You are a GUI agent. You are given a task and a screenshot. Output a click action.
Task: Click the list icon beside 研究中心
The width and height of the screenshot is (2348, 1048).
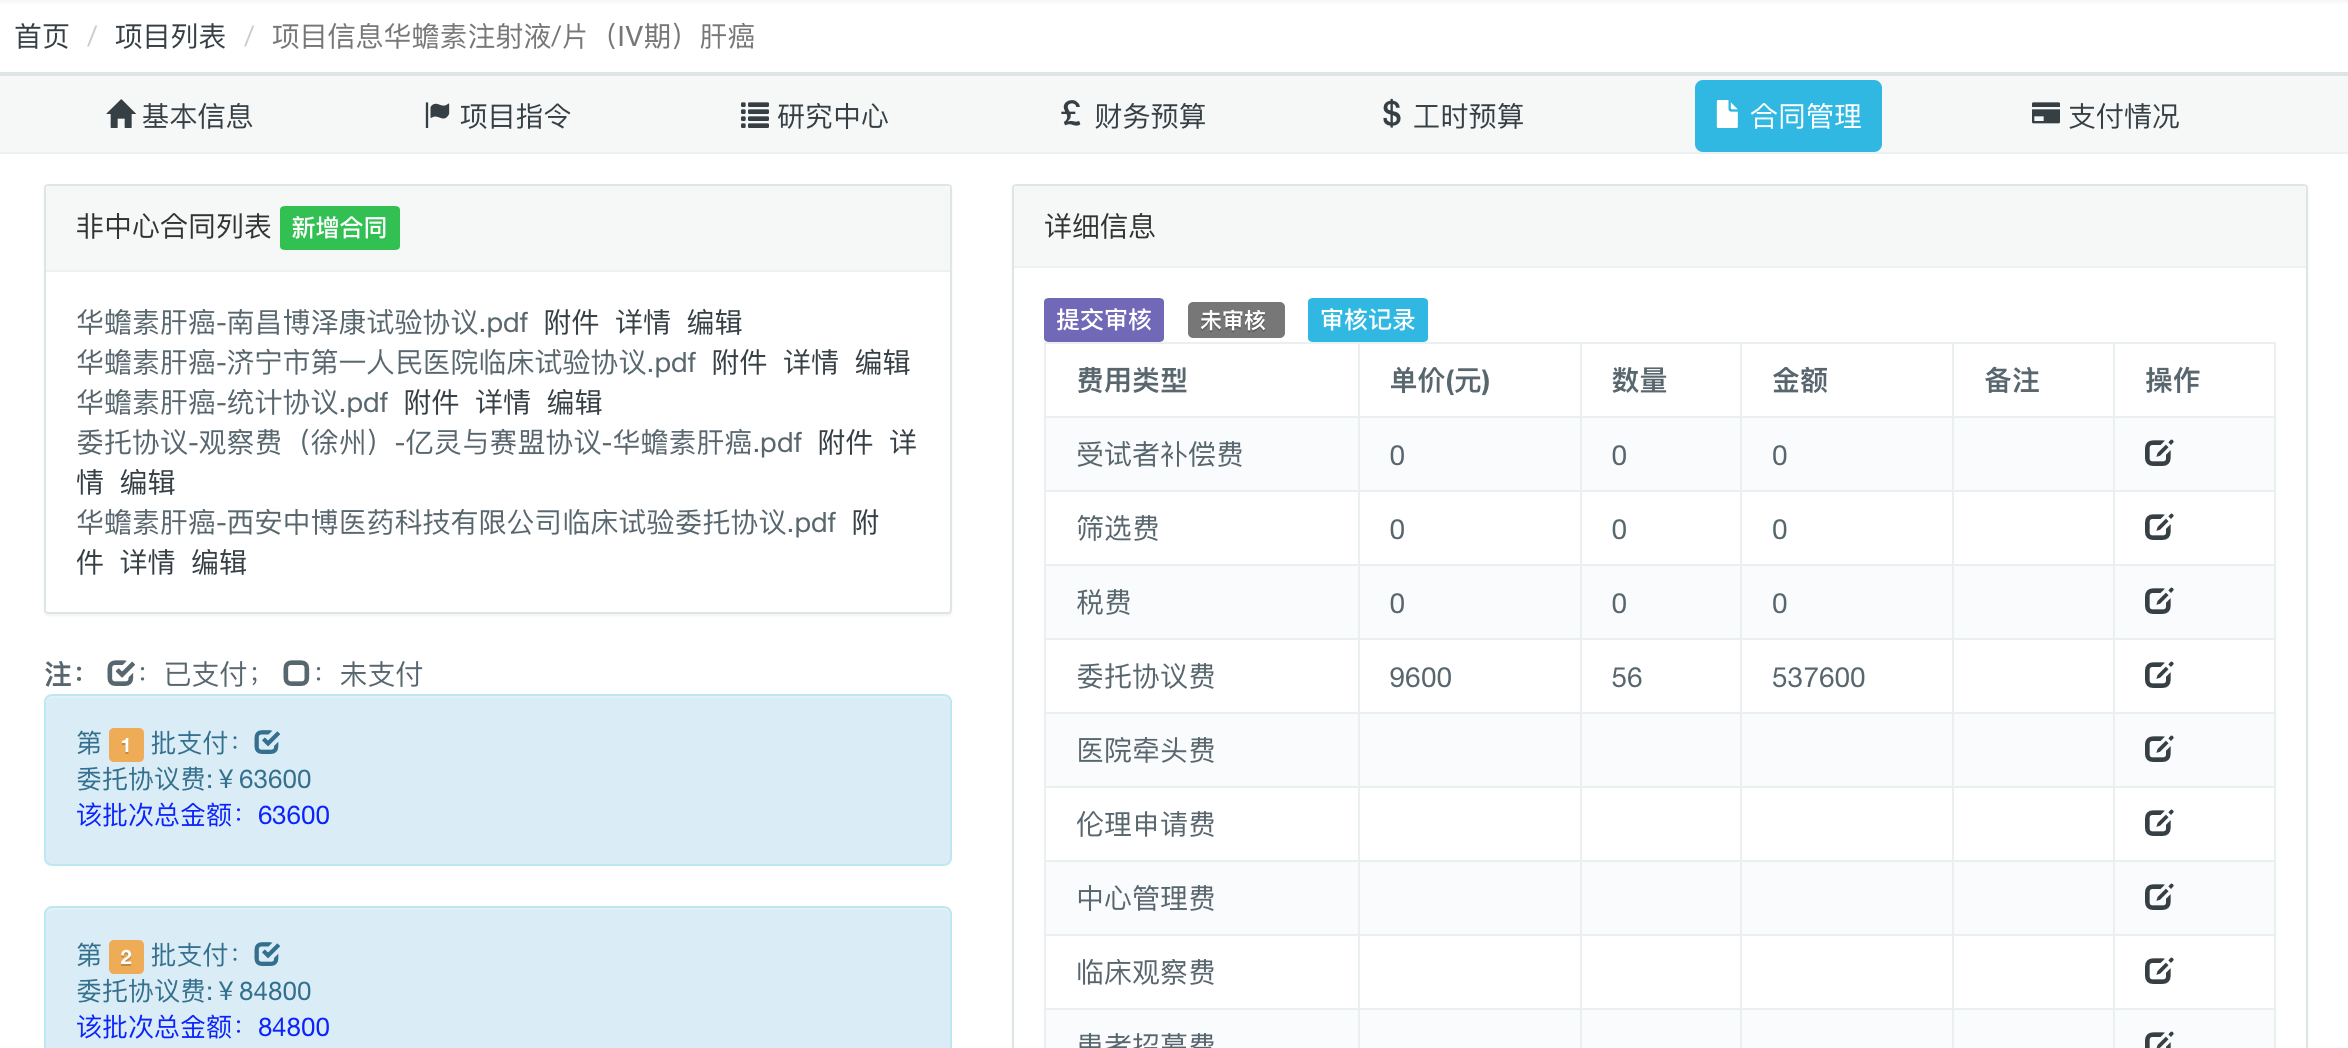pos(754,115)
